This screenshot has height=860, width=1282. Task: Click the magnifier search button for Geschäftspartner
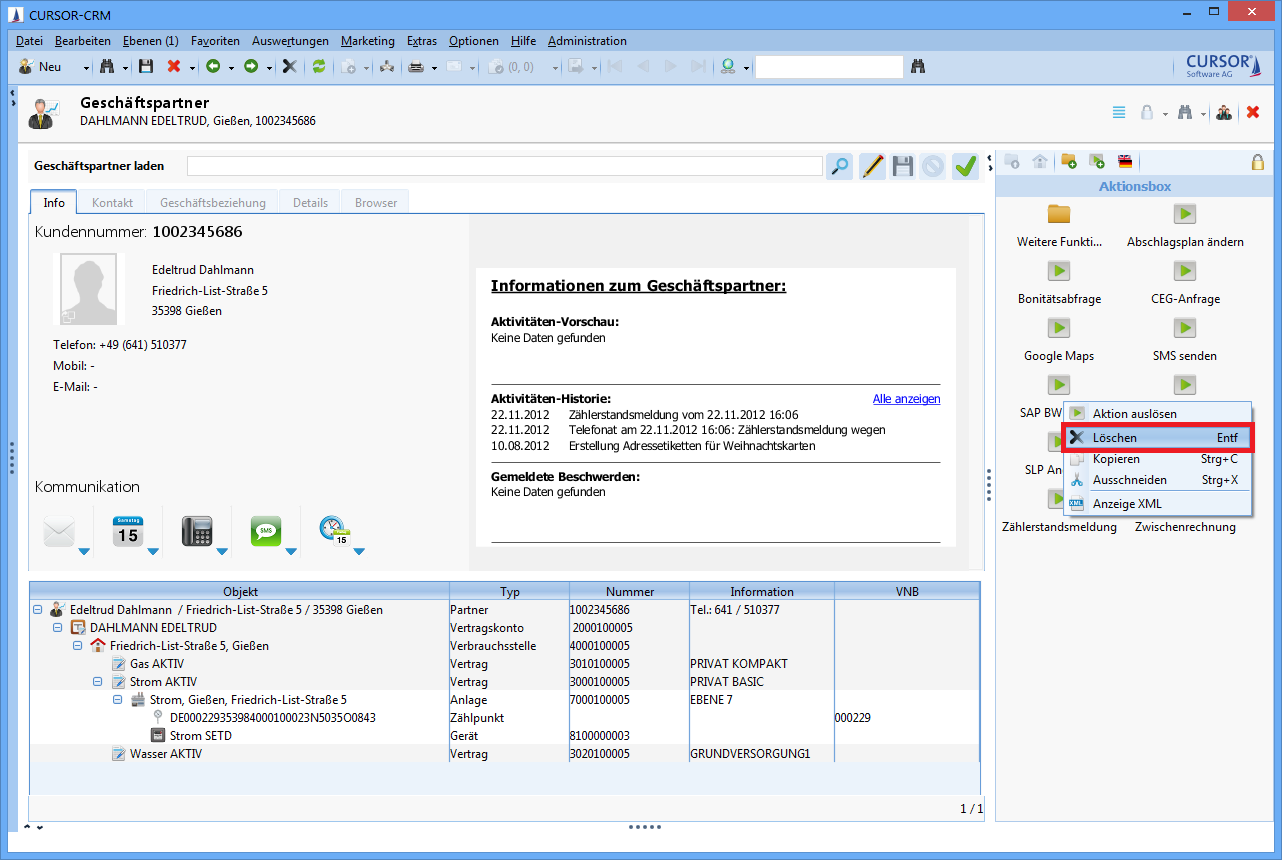pyautogui.click(x=840, y=166)
